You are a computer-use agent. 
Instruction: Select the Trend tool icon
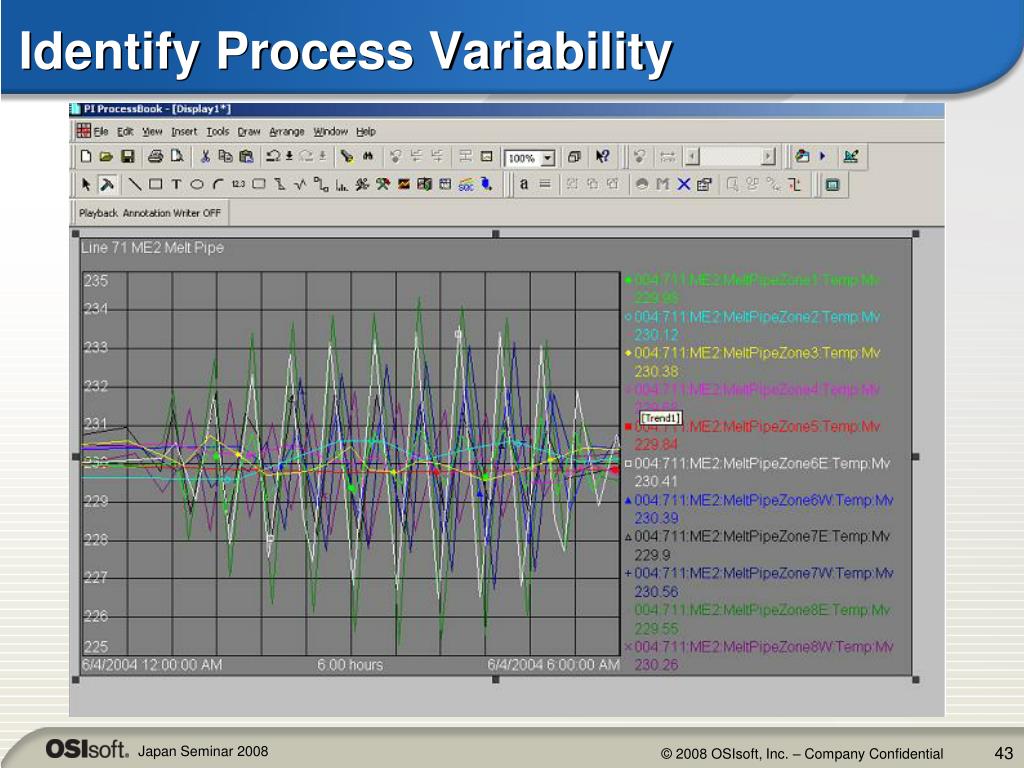pyautogui.click(x=300, y=185)
